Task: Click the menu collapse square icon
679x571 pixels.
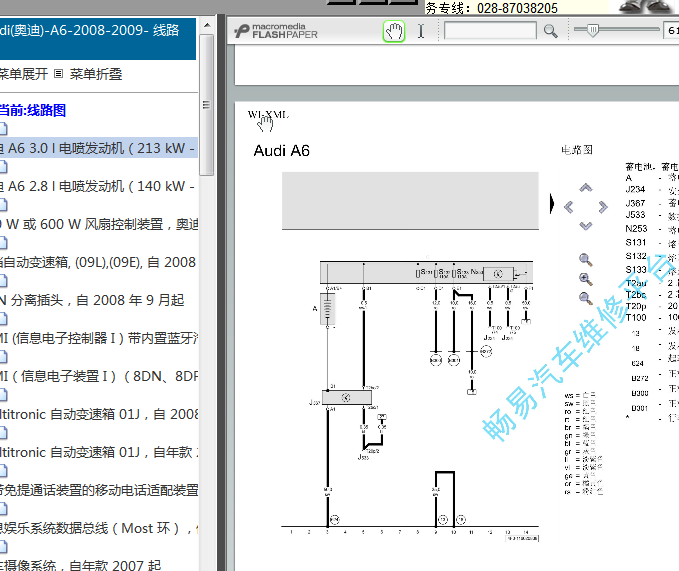Action: click(x=58, y=74)
